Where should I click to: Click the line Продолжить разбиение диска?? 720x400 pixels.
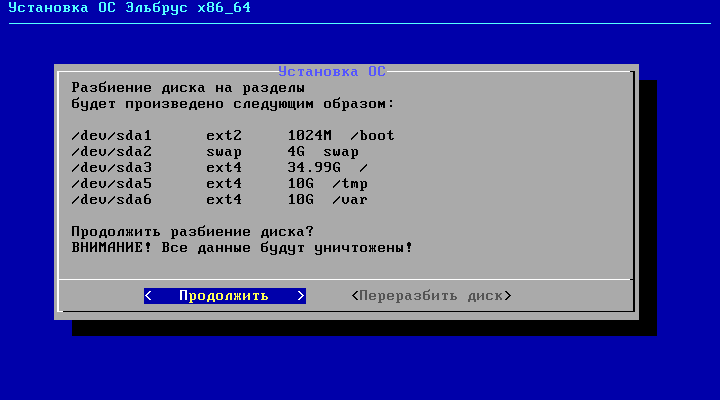(192, 231)
